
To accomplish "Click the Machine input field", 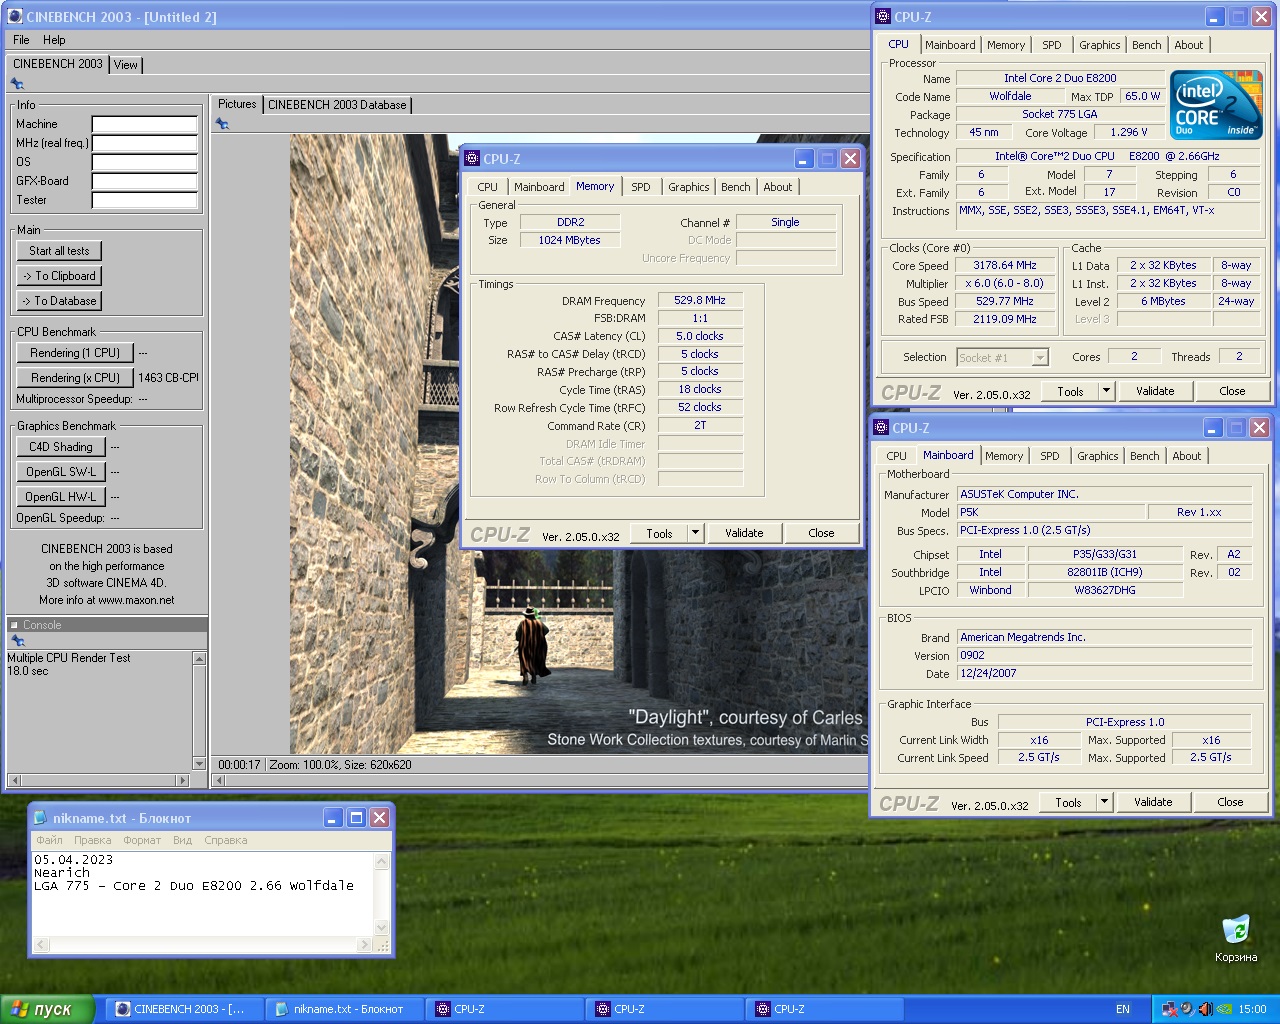I will coord(145,124).
